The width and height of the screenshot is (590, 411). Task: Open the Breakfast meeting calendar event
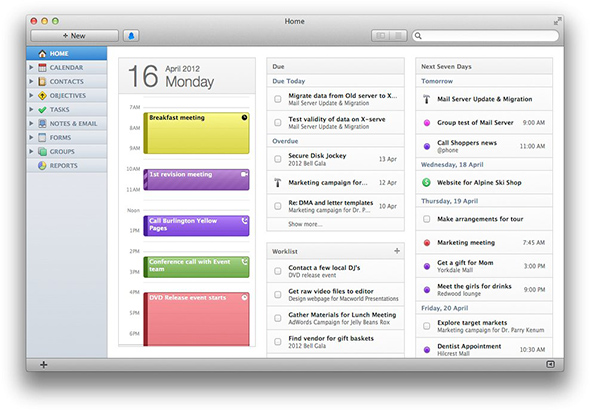(196, 133)
